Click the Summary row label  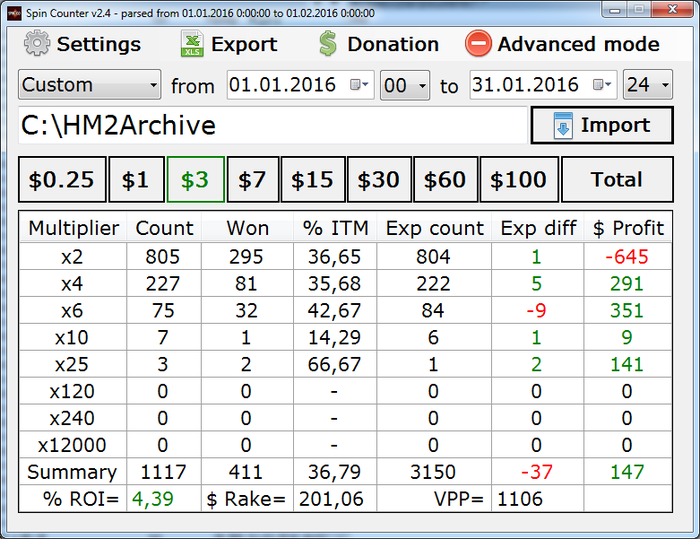[x=72, y=472]
